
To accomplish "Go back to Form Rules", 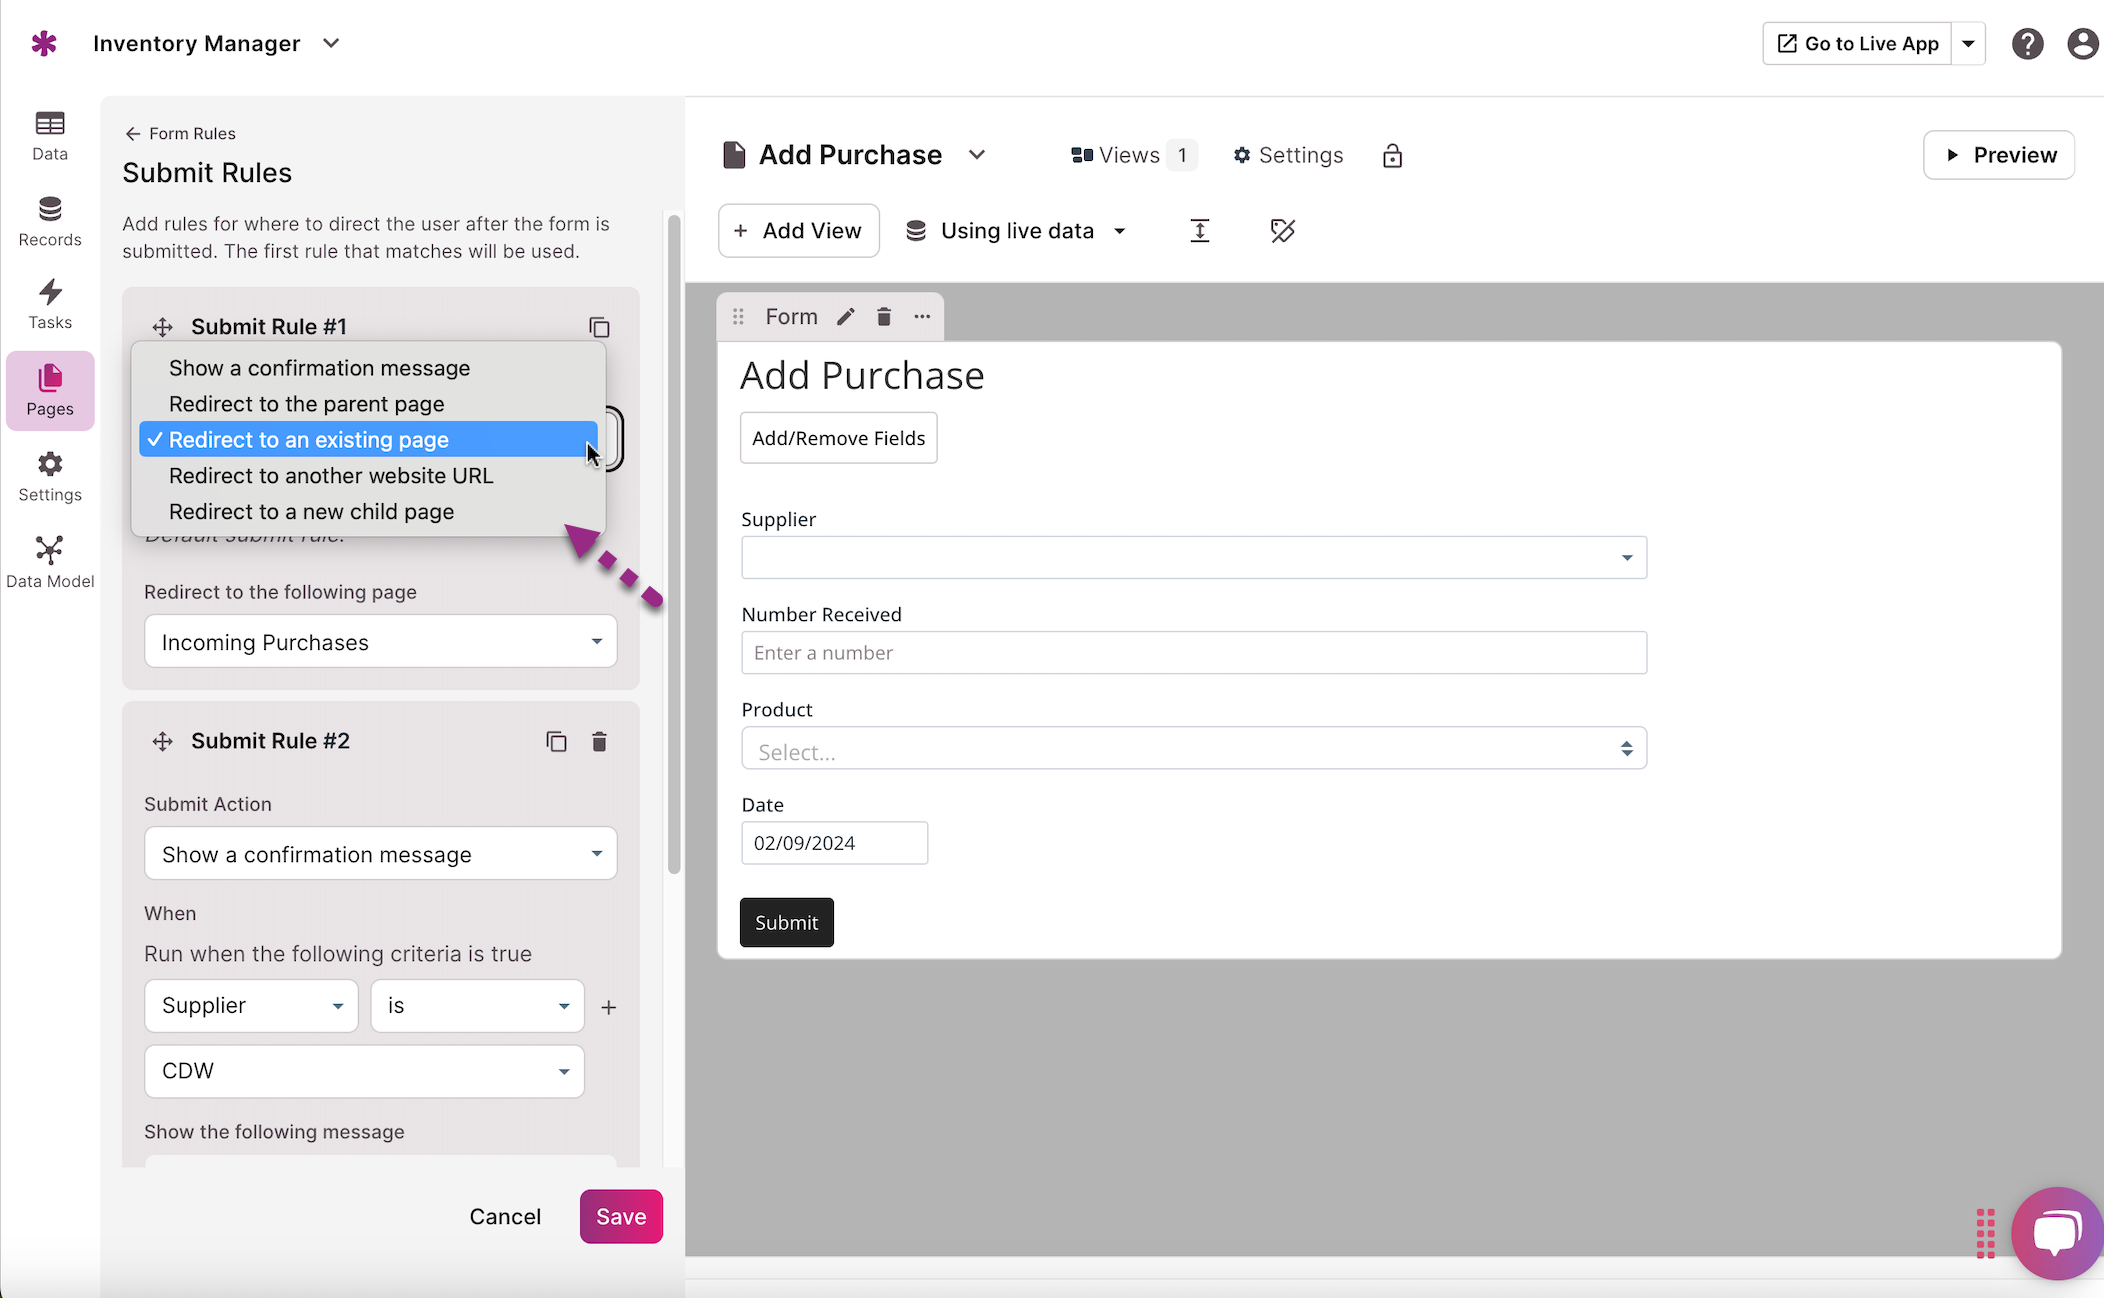I will click(x=180, y=134).
